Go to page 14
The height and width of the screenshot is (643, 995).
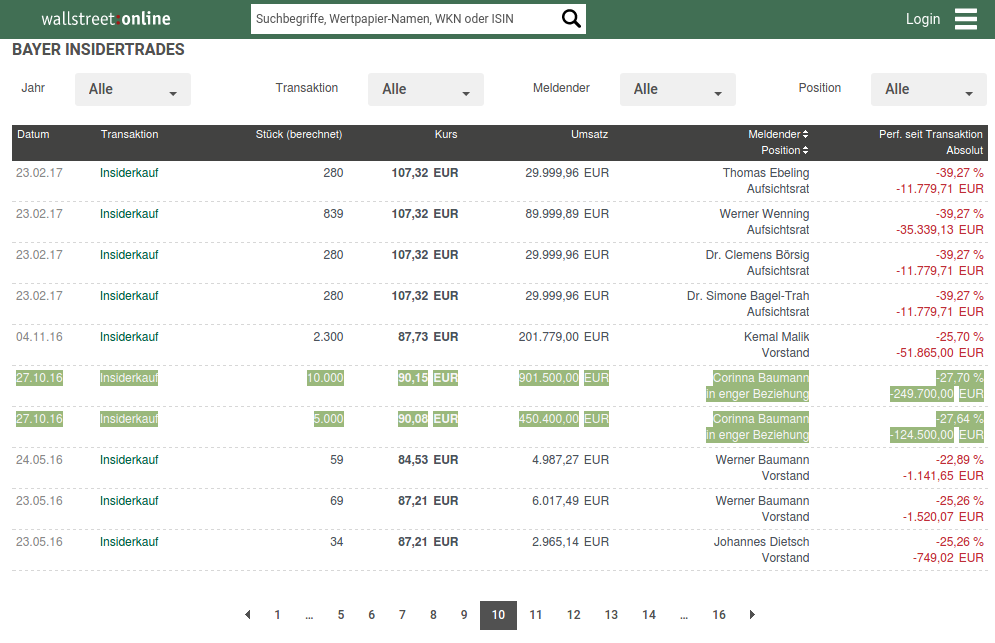pyautogui.click(x=649, y=615)
